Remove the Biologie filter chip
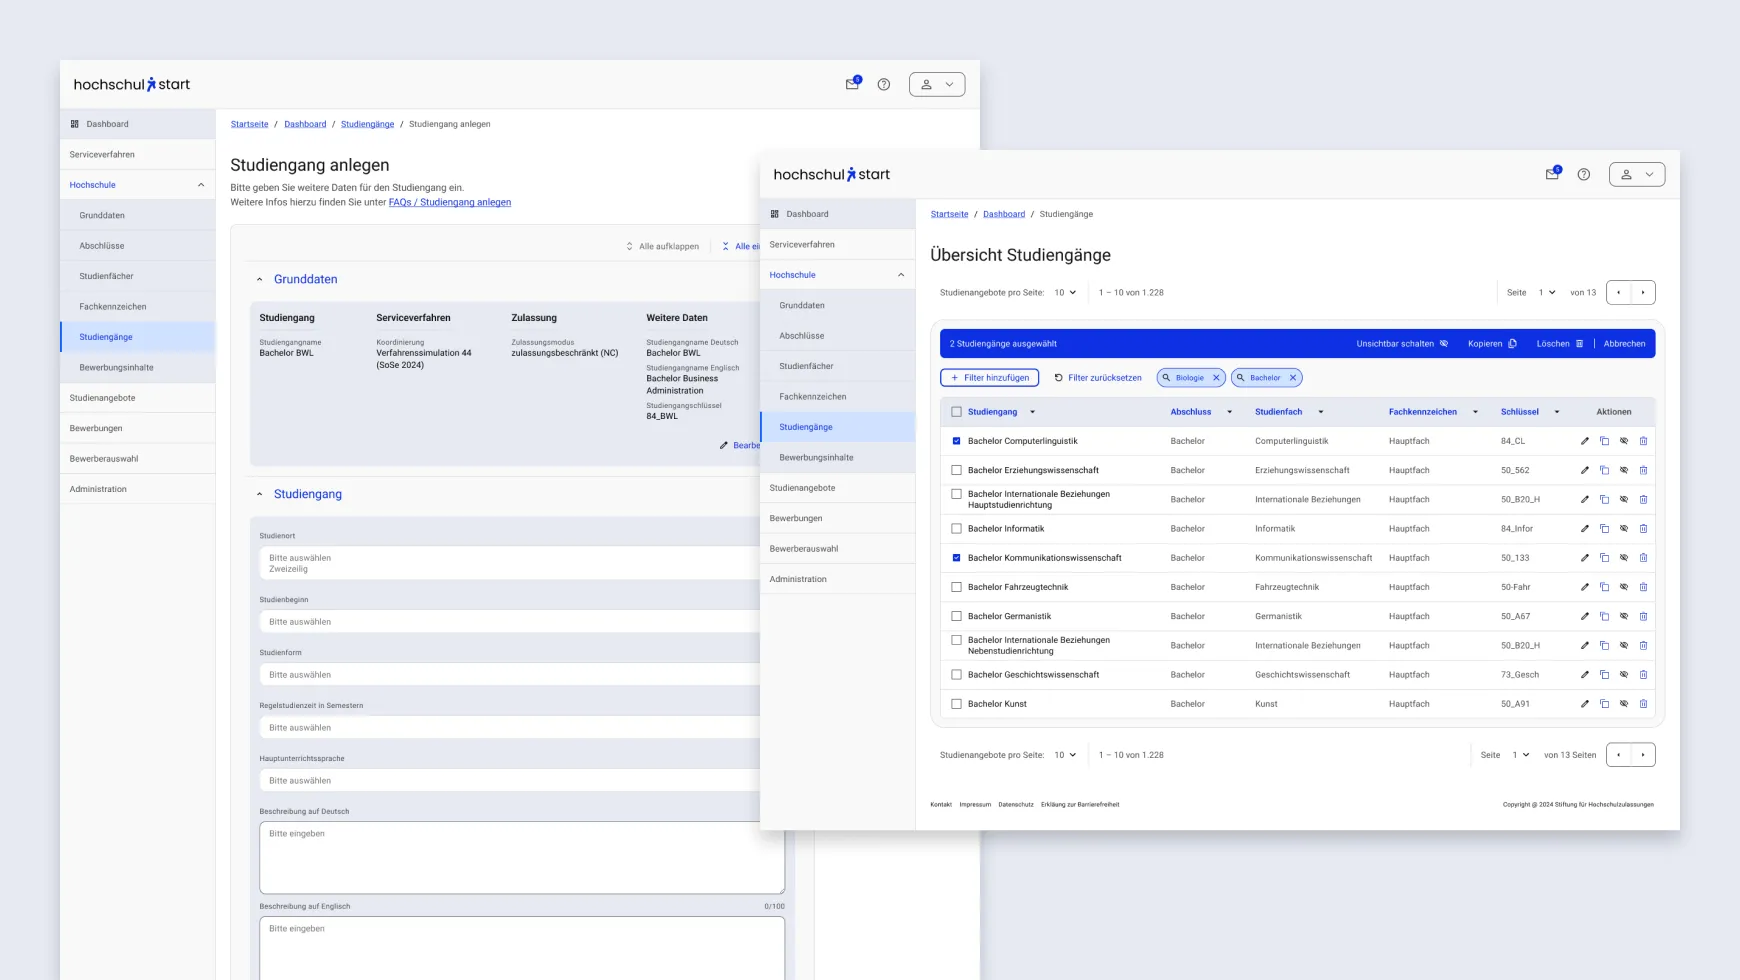The height and width of the screenshot is (980, 1740). (x=1216, y=378)
